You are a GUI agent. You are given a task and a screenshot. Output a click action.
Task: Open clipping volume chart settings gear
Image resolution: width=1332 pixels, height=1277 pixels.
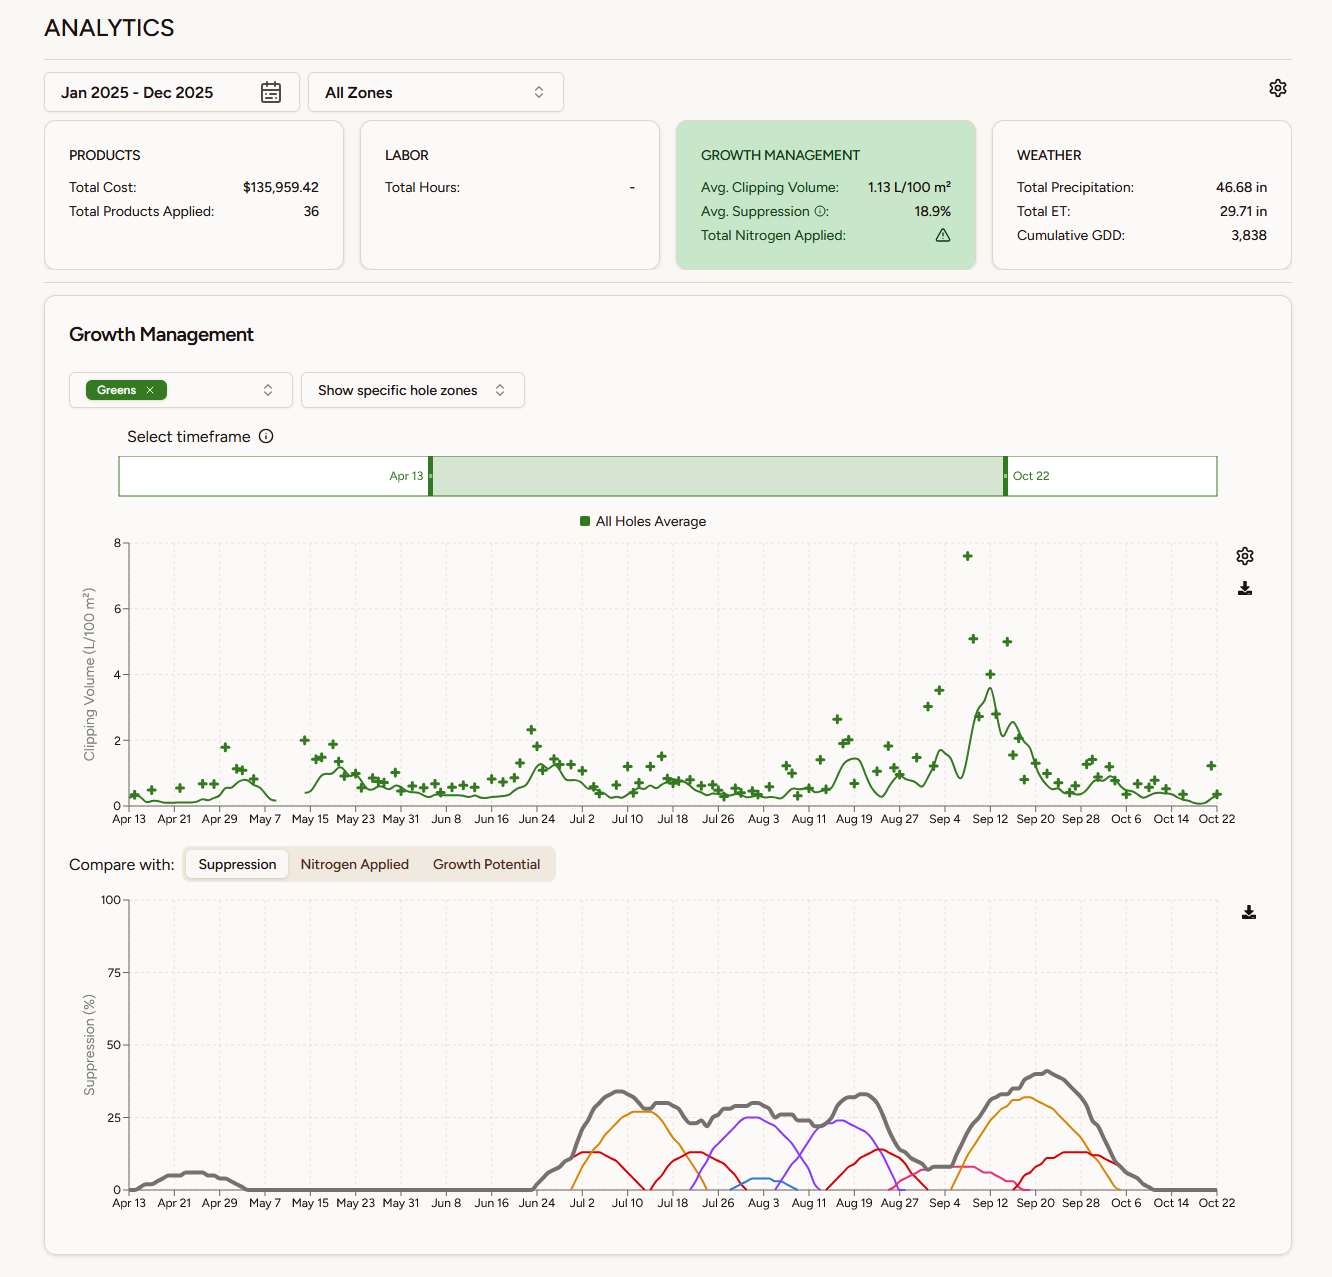[1244, 556]
